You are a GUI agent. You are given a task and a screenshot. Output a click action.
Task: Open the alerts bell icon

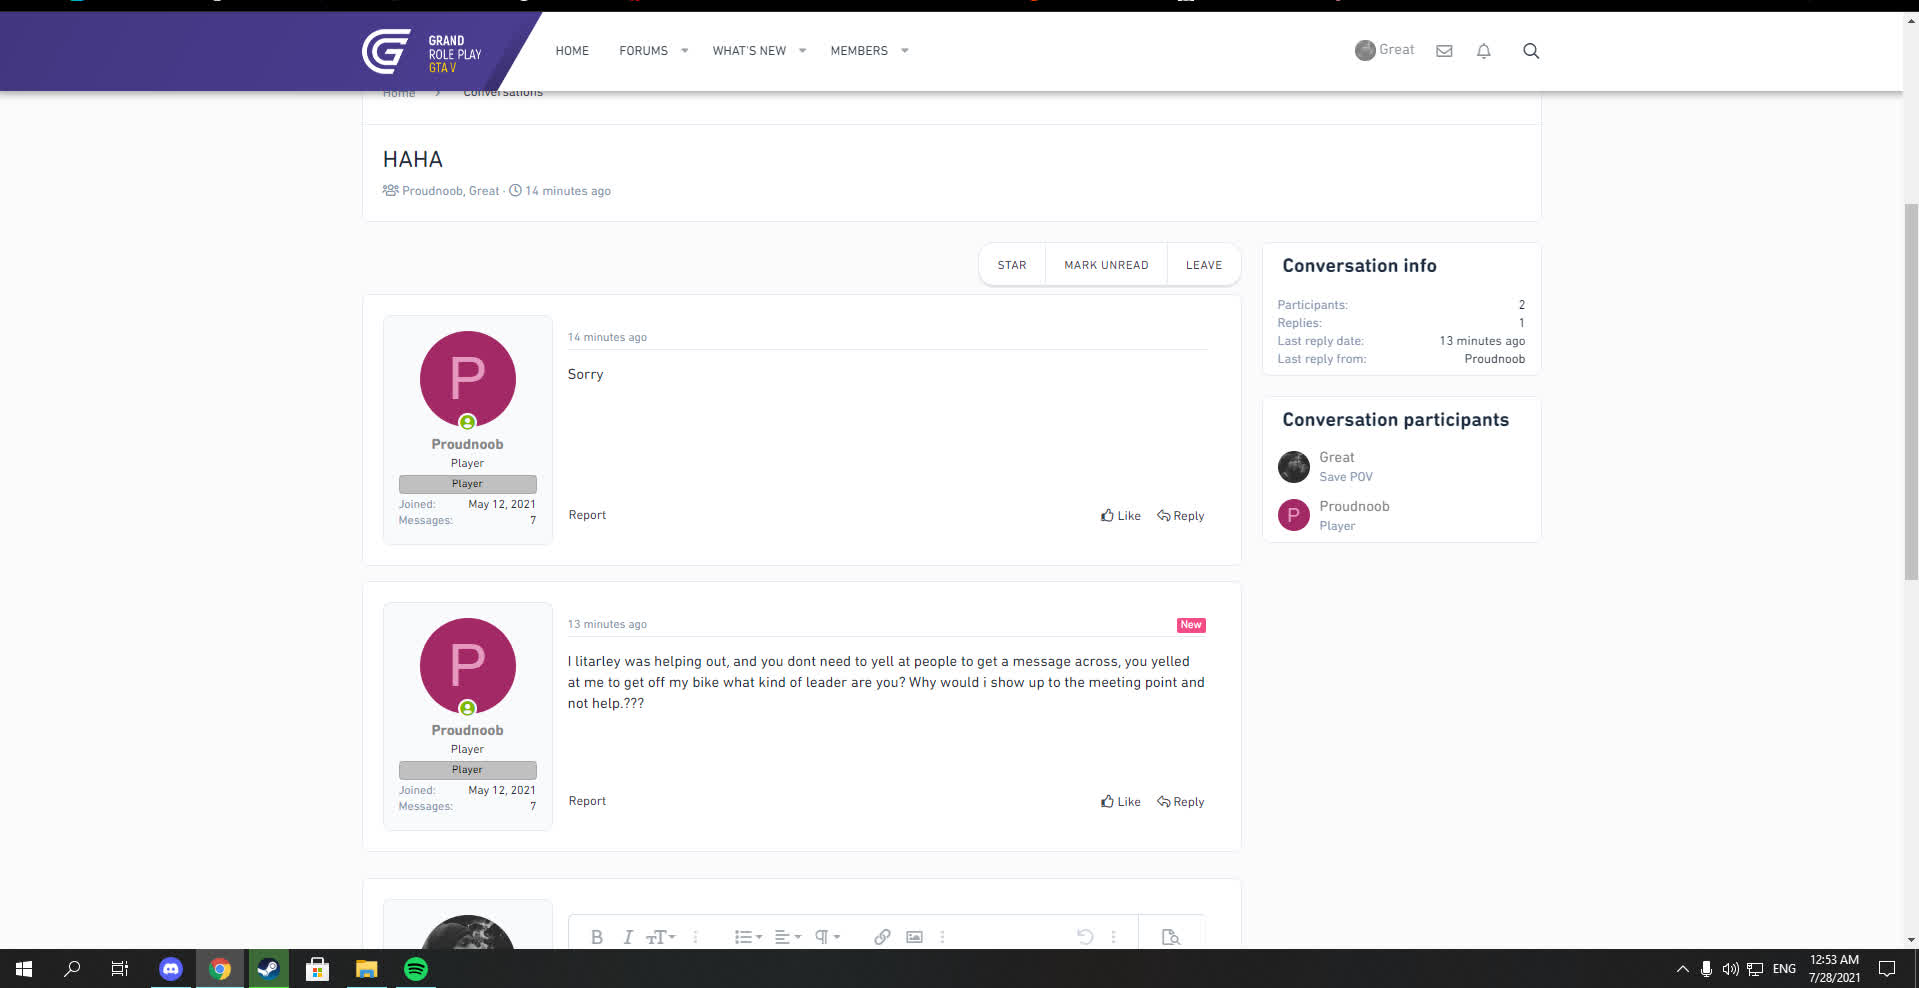click(x=1484, y=51)
